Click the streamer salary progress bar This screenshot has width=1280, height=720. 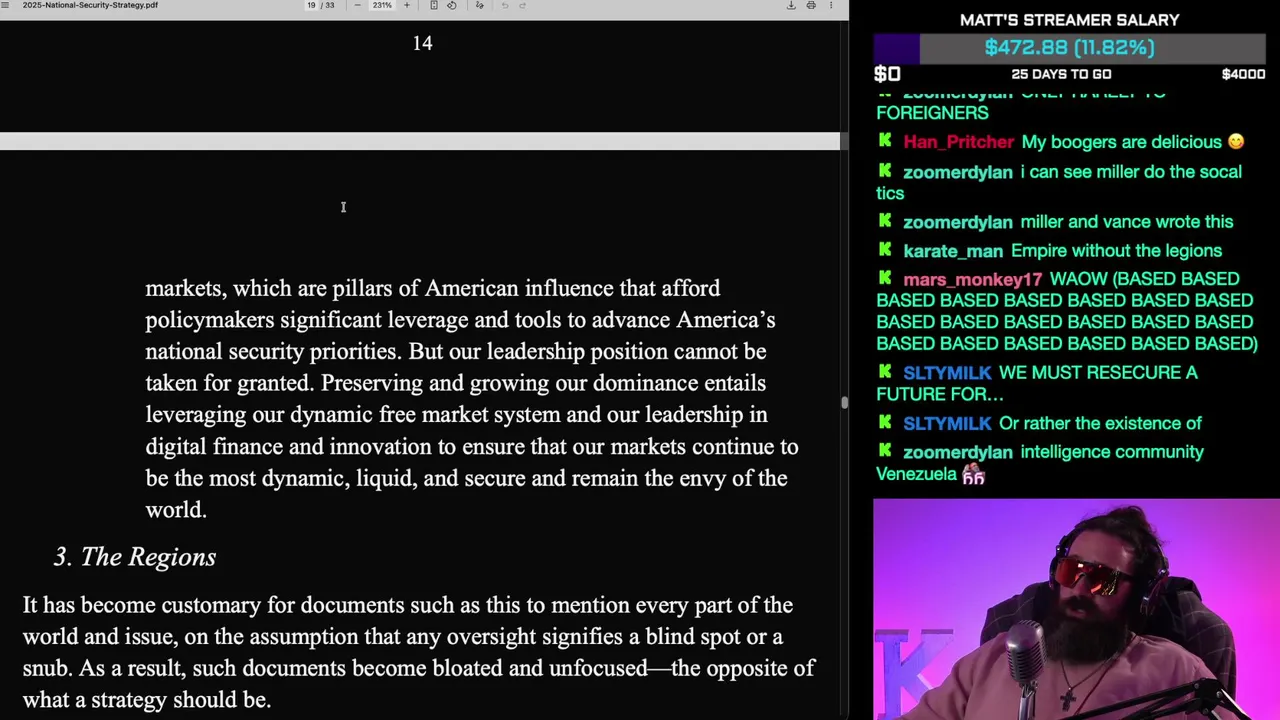pos(1070,47)
